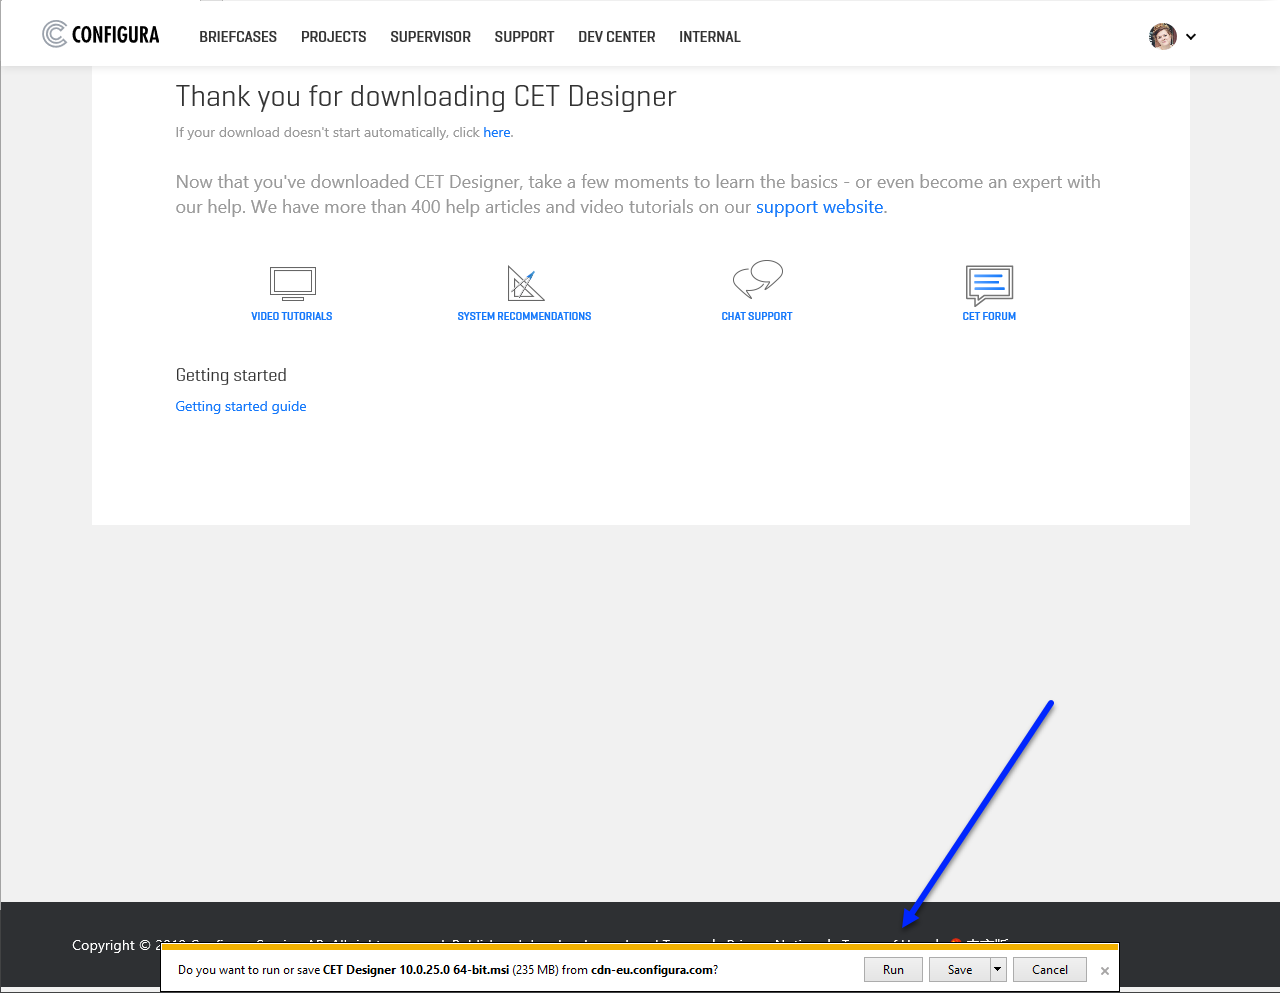Open the Support navigation item
The height and width of the screenshot is (993, 1280).
[524, 37]
